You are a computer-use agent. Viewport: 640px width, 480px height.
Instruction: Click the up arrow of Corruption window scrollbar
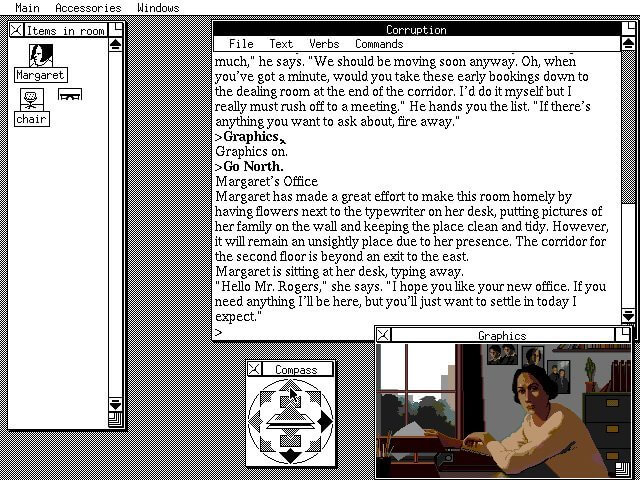point(628,43)
